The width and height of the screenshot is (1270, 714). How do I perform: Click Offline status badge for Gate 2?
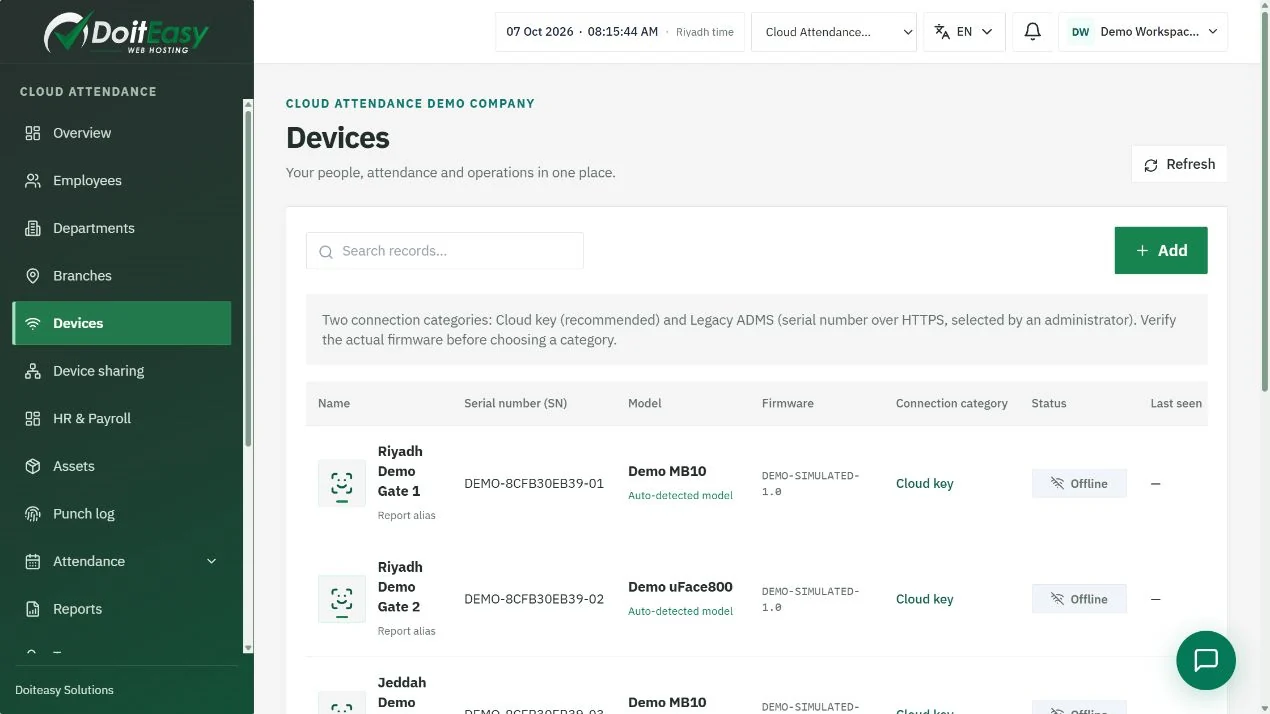1079,599
